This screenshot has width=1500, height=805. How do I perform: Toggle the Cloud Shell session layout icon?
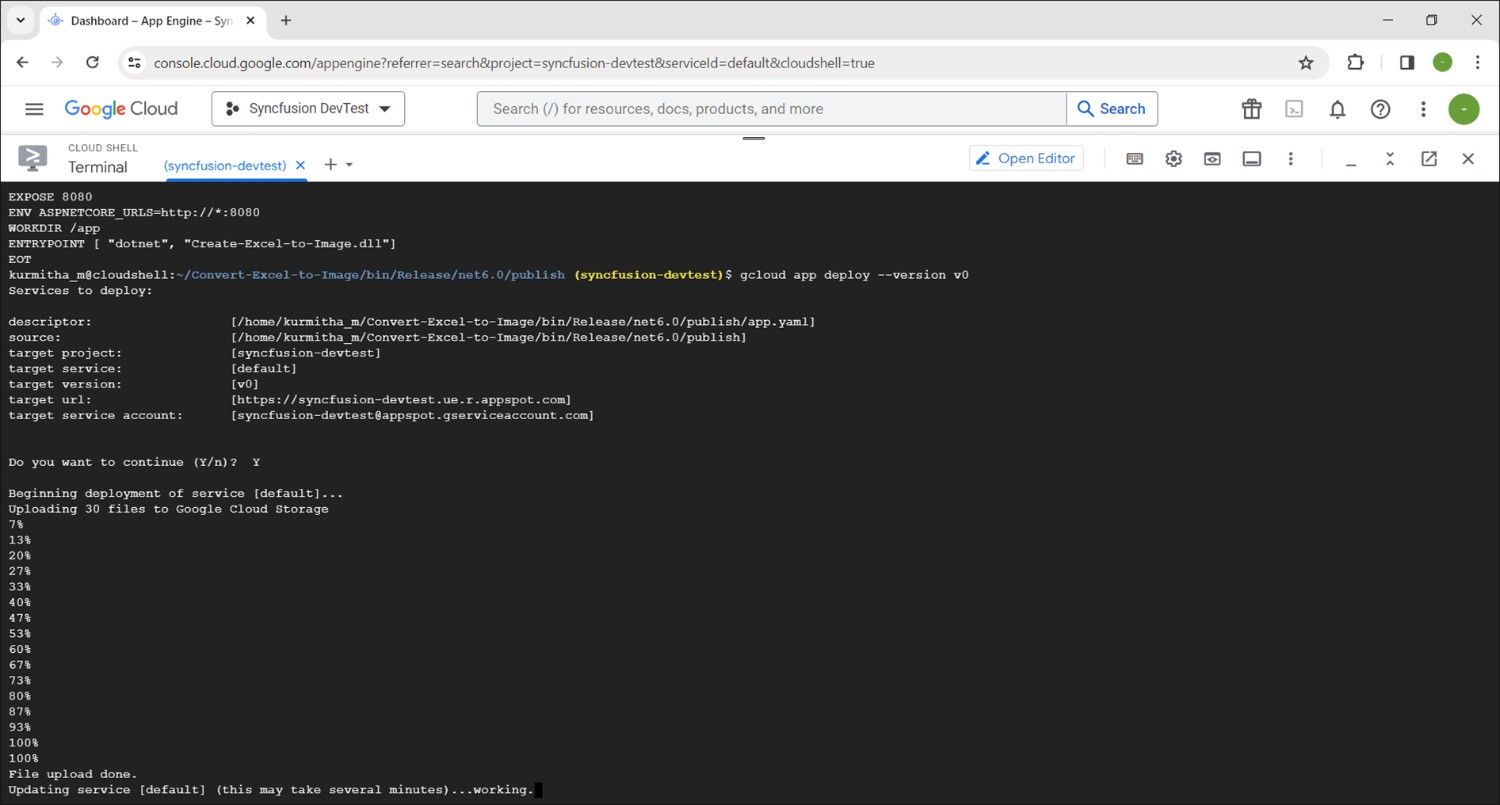1251,159
